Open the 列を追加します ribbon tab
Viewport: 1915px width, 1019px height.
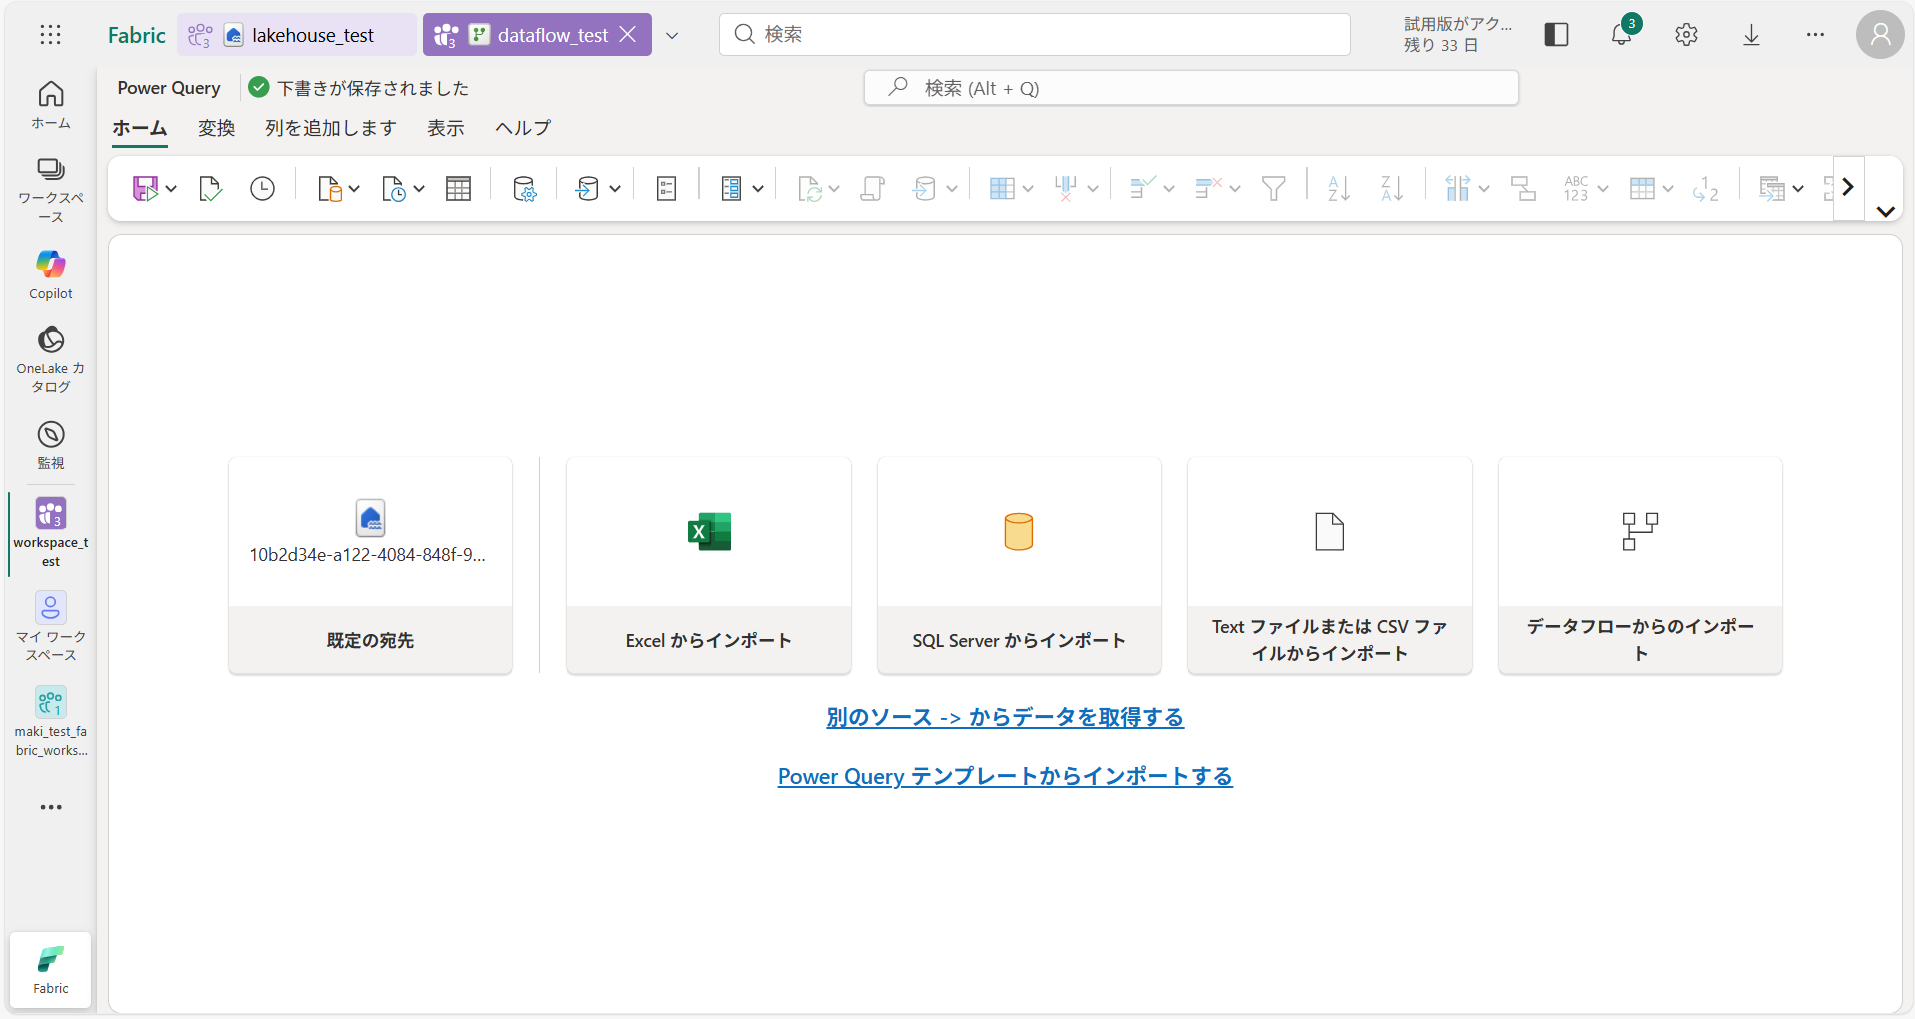330,128
